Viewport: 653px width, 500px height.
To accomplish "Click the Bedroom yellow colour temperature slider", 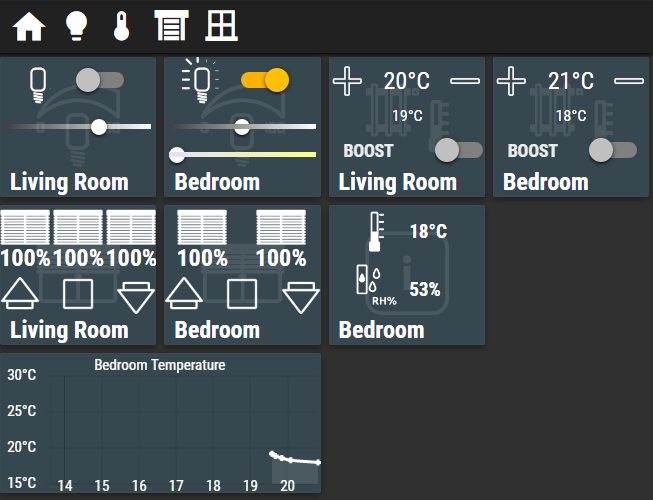I will (x=242, y=154).
